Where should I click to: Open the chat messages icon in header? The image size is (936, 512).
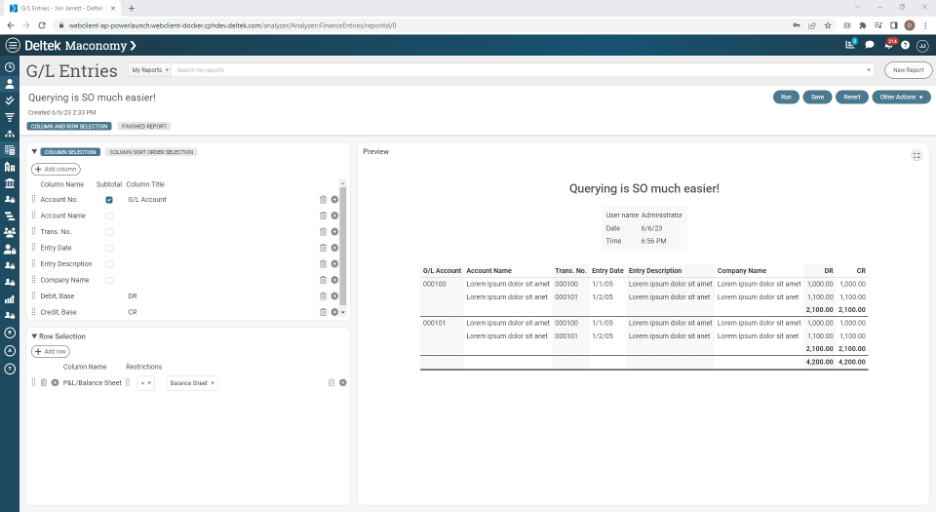870,45
